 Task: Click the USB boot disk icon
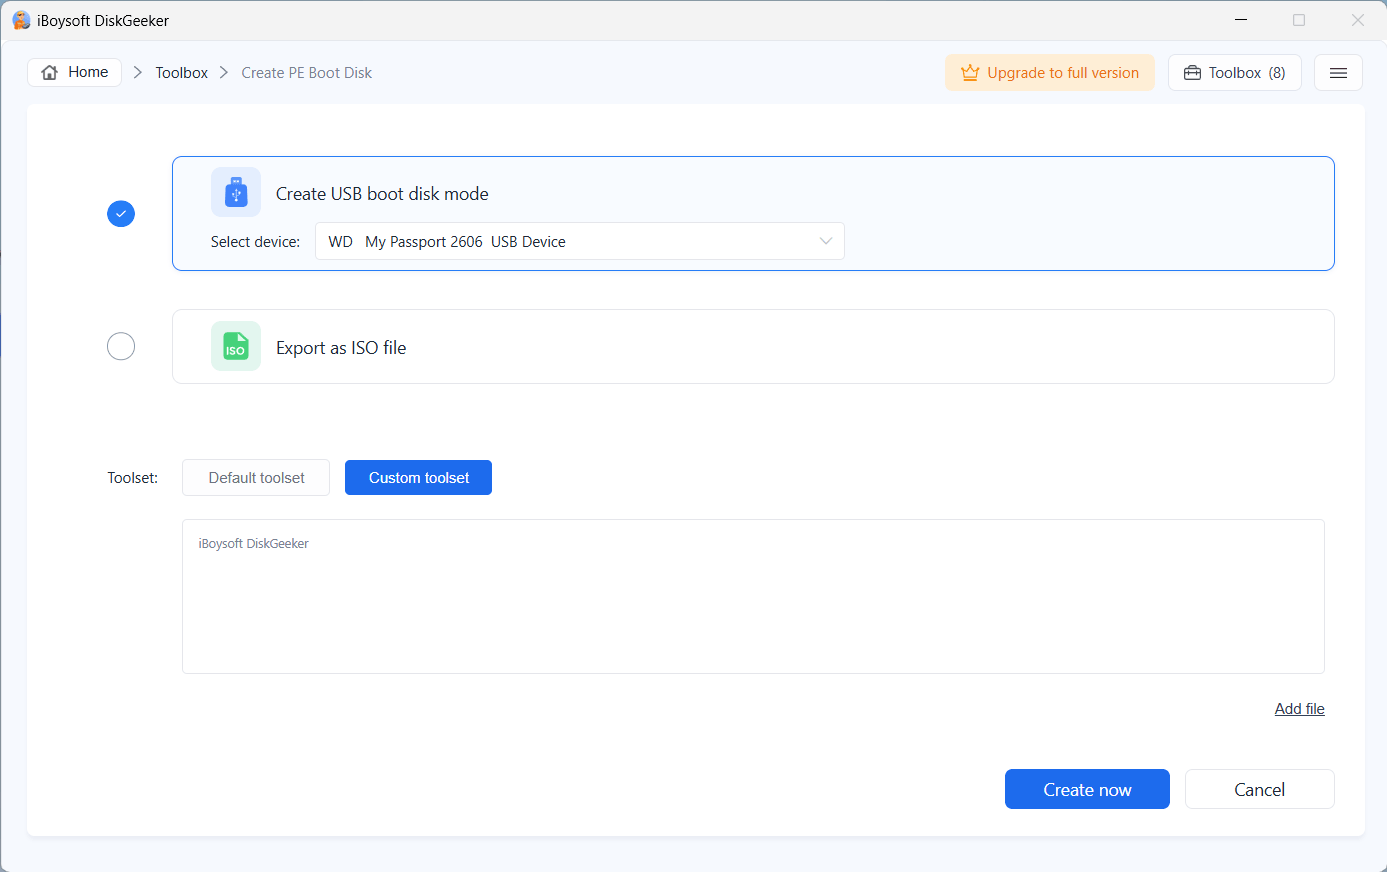(x=236, y=192)
